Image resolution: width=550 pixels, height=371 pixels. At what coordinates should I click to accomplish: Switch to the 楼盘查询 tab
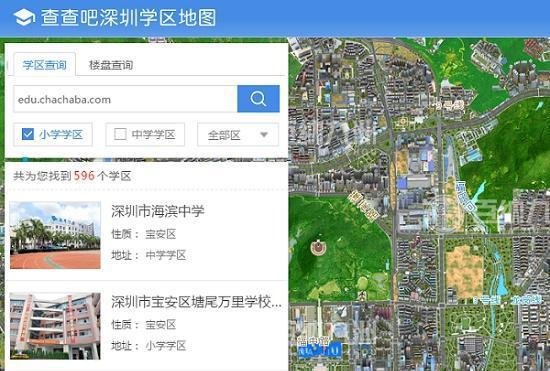[111, 65]
